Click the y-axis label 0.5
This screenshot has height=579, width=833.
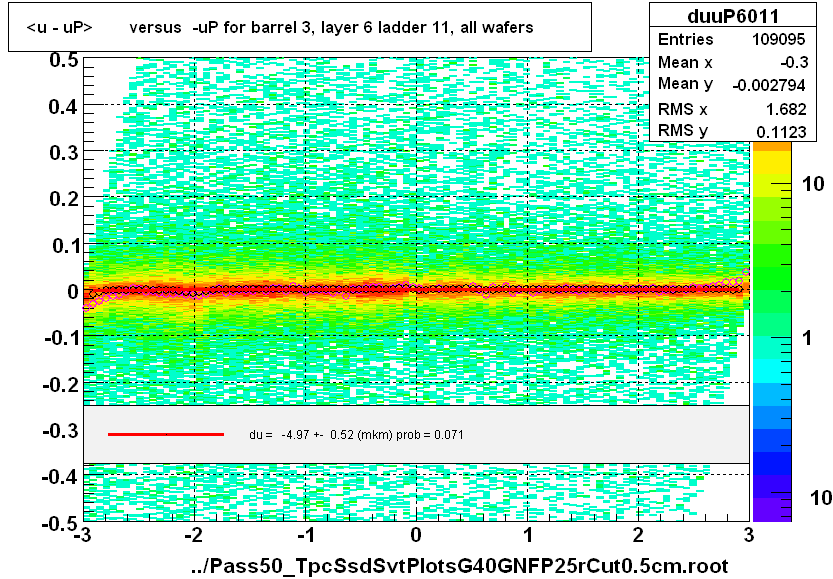click(64, 60)
